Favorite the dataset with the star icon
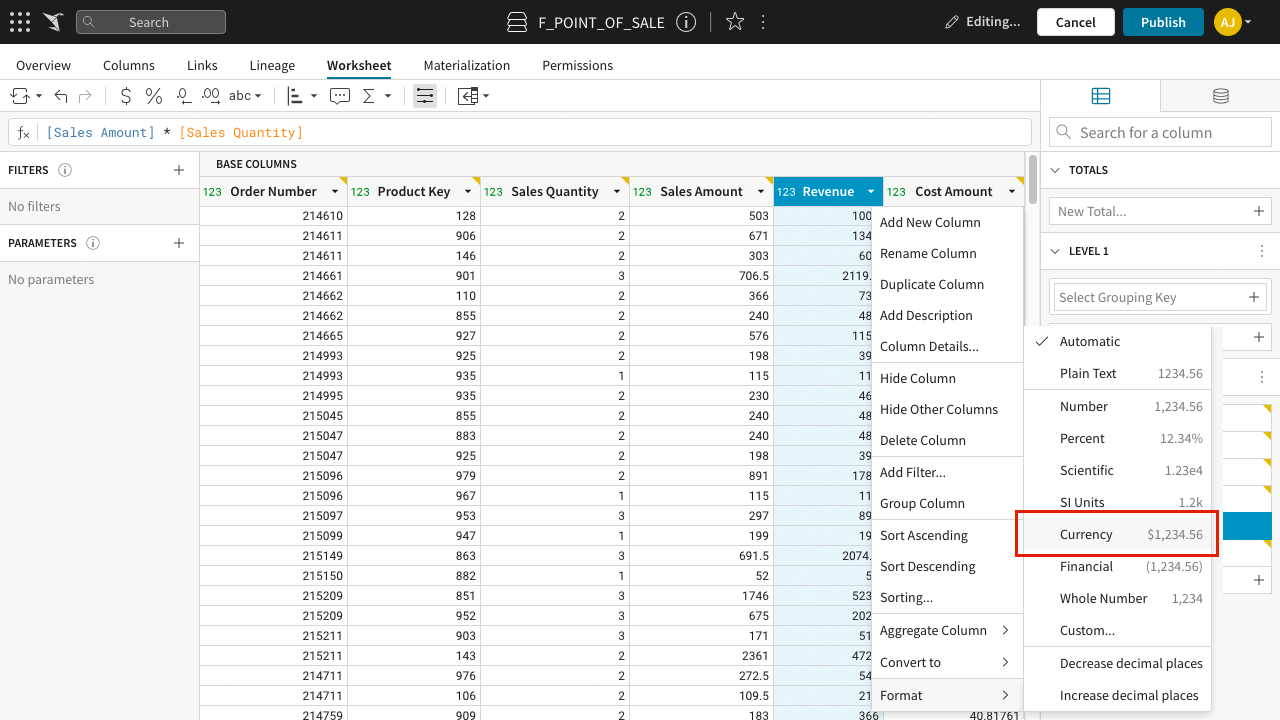Image resolution: width=1280 pixels, height=720 pixels. click(735, 22)
